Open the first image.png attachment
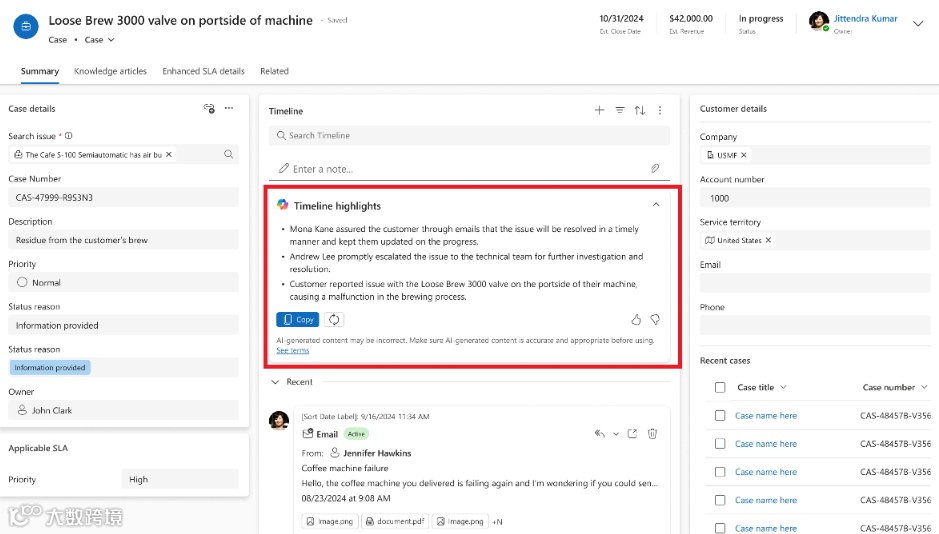This screenshot has height=534, width=939. click(x=329, y=521)
